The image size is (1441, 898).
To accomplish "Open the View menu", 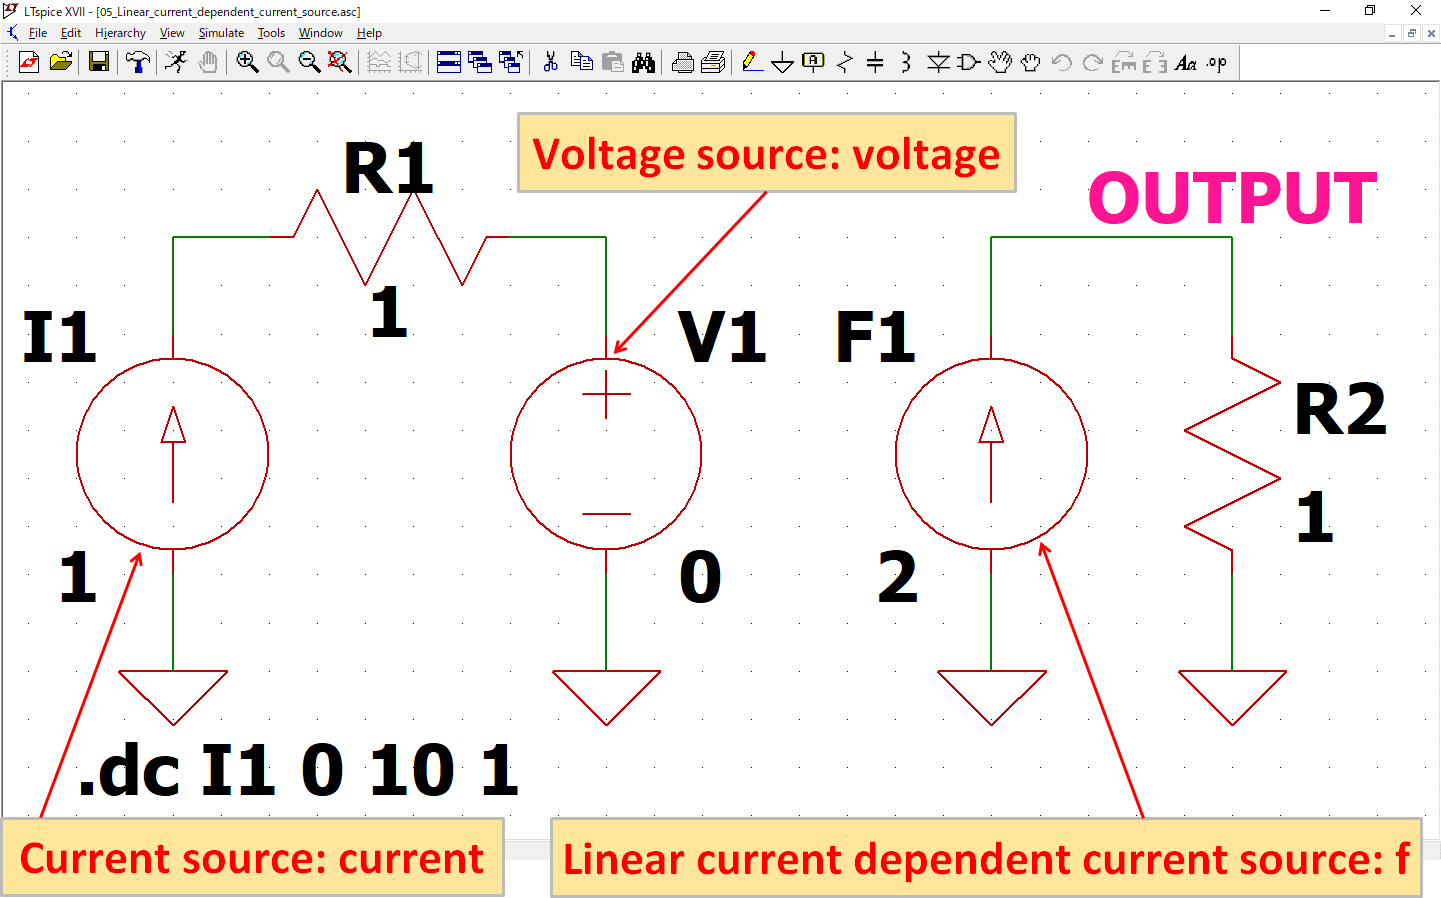I will 172,33.
